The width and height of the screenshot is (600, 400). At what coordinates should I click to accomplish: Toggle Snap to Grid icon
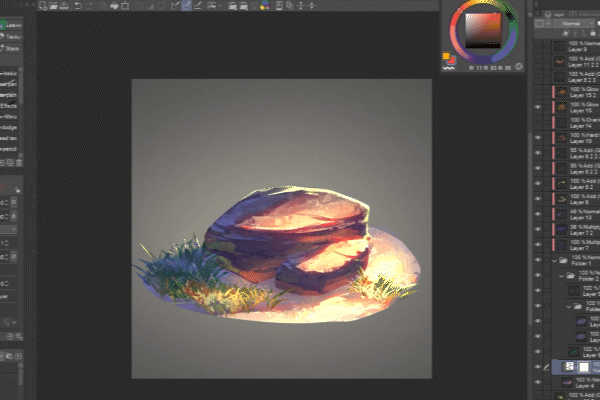pos(197,5)
